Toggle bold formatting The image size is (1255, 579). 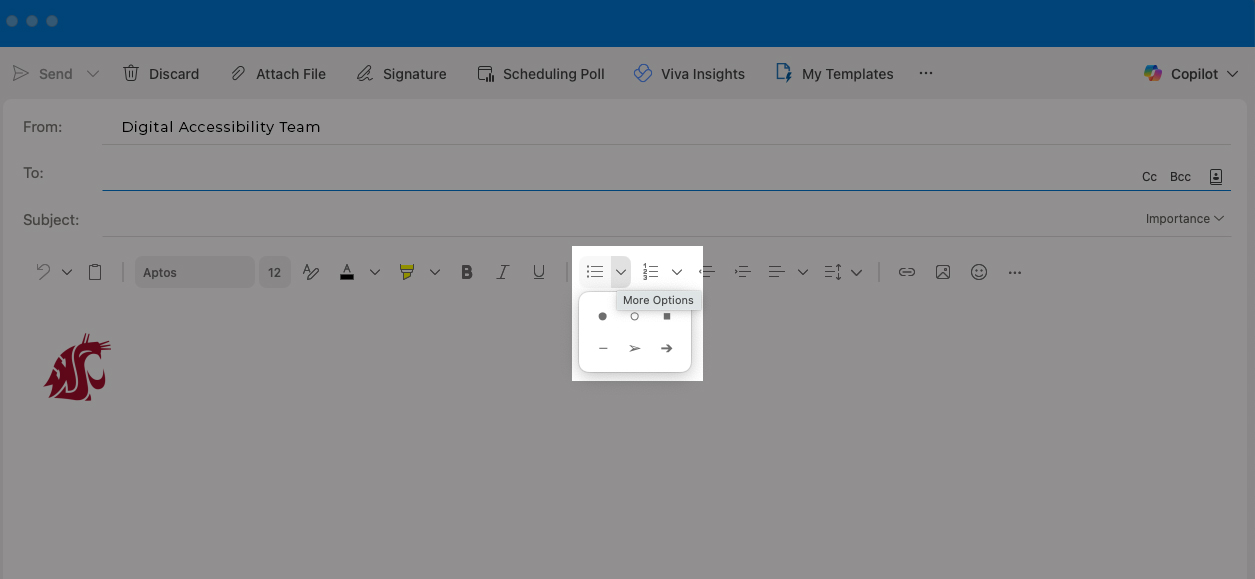[x=466, y=272]
